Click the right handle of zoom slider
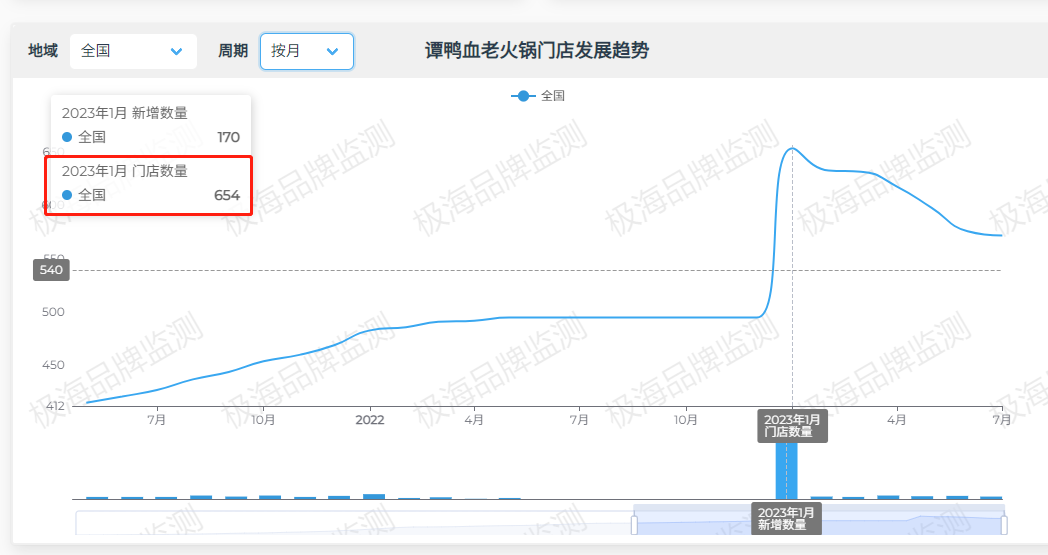 [x=1004, y=525]
